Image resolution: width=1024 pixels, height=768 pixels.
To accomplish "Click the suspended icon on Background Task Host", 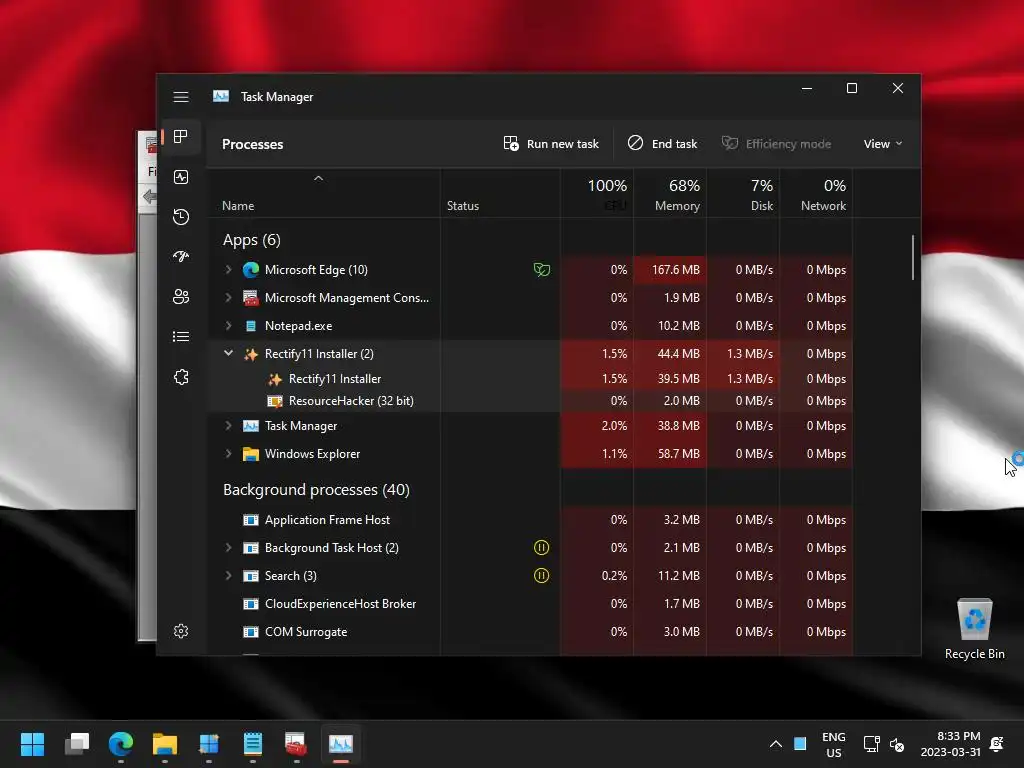I will (x=541, y=547).
